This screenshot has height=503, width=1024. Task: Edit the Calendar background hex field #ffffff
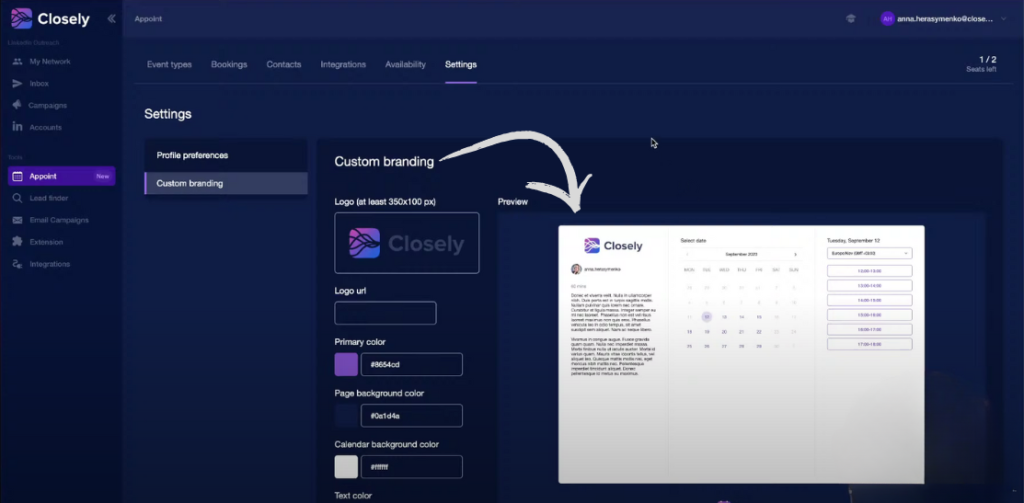(x=411, y=467)
